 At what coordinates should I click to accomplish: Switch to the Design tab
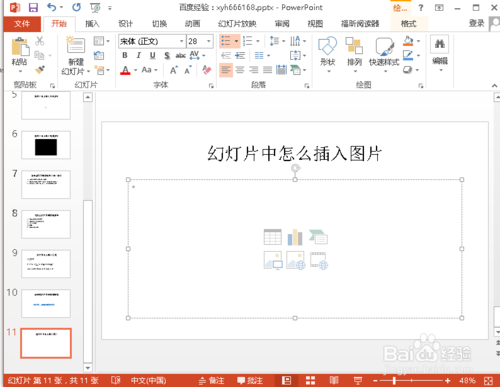click(126, 24)
